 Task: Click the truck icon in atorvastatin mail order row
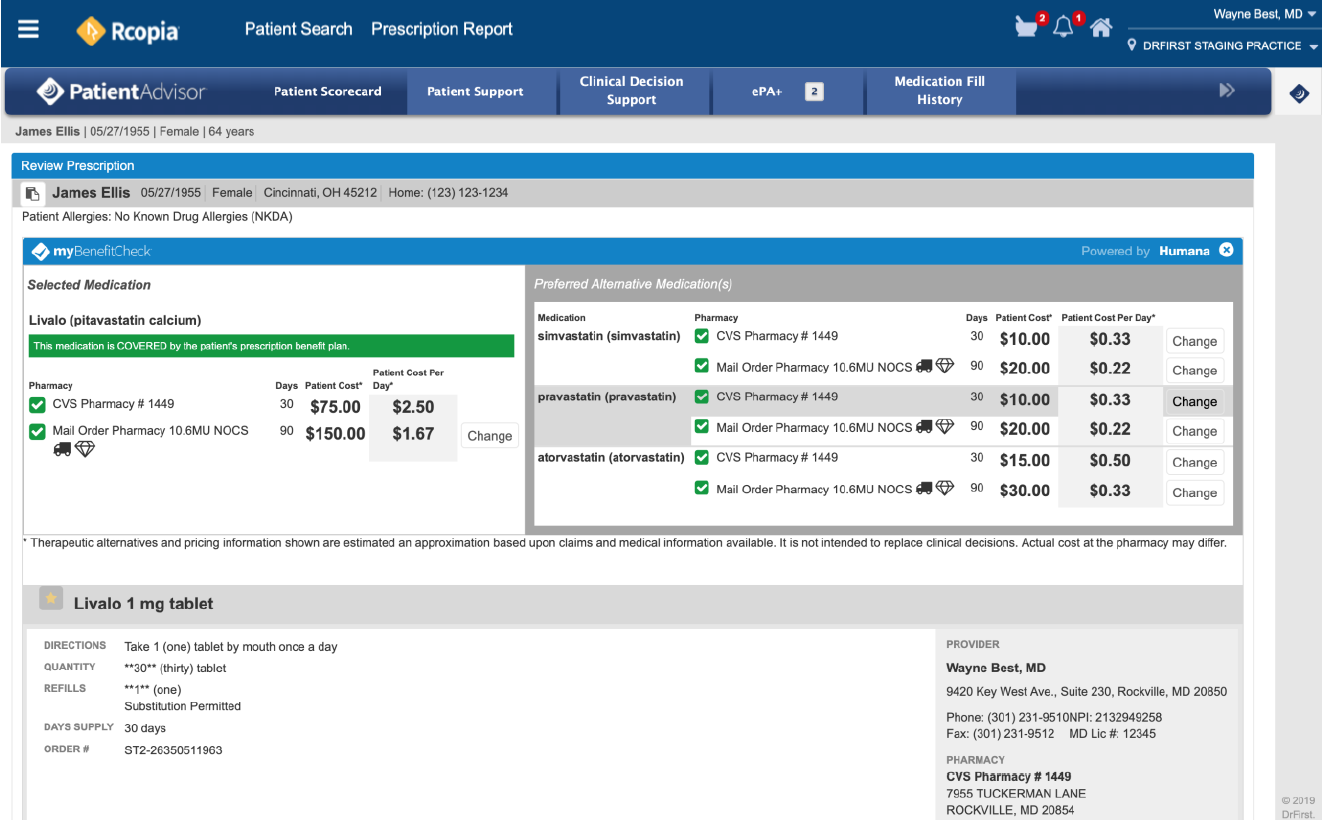[x=924, y=489]
